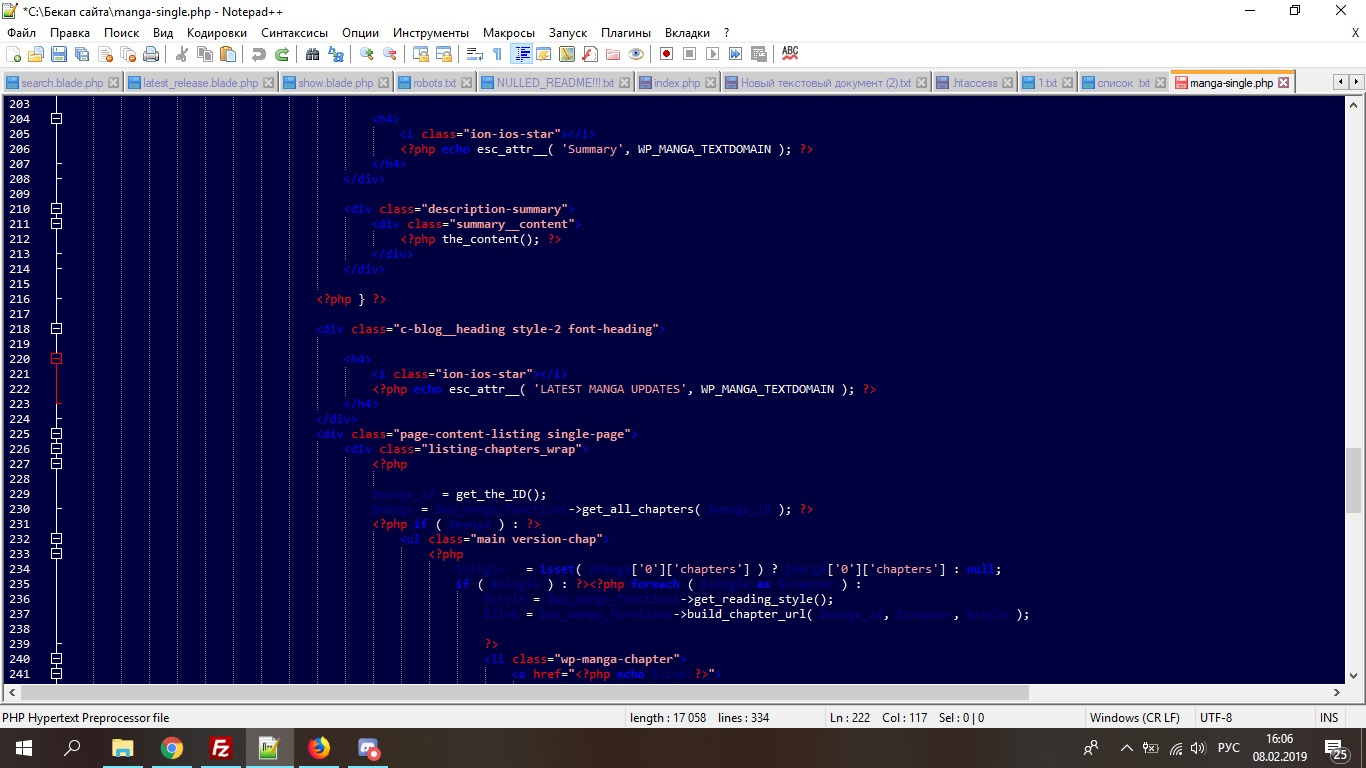Collapse the fold at line 240
Screen dimensions: 1366x768
point(56,659)
